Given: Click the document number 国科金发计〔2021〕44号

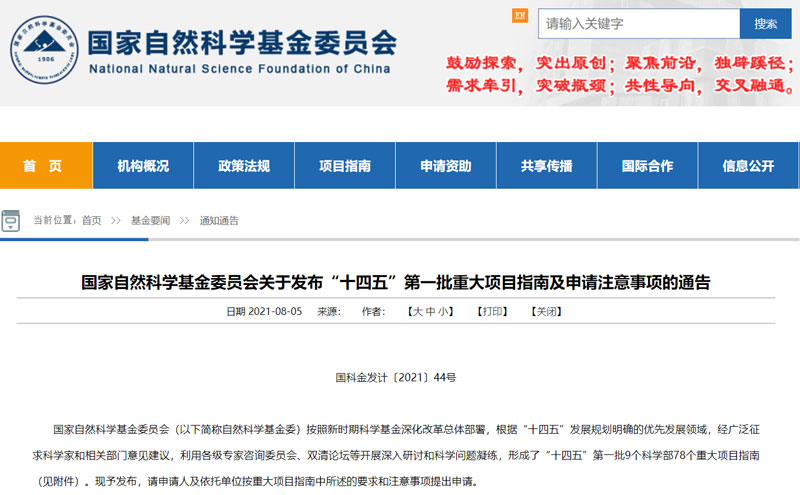Looking at the screenshot, I should click(396, 377).
